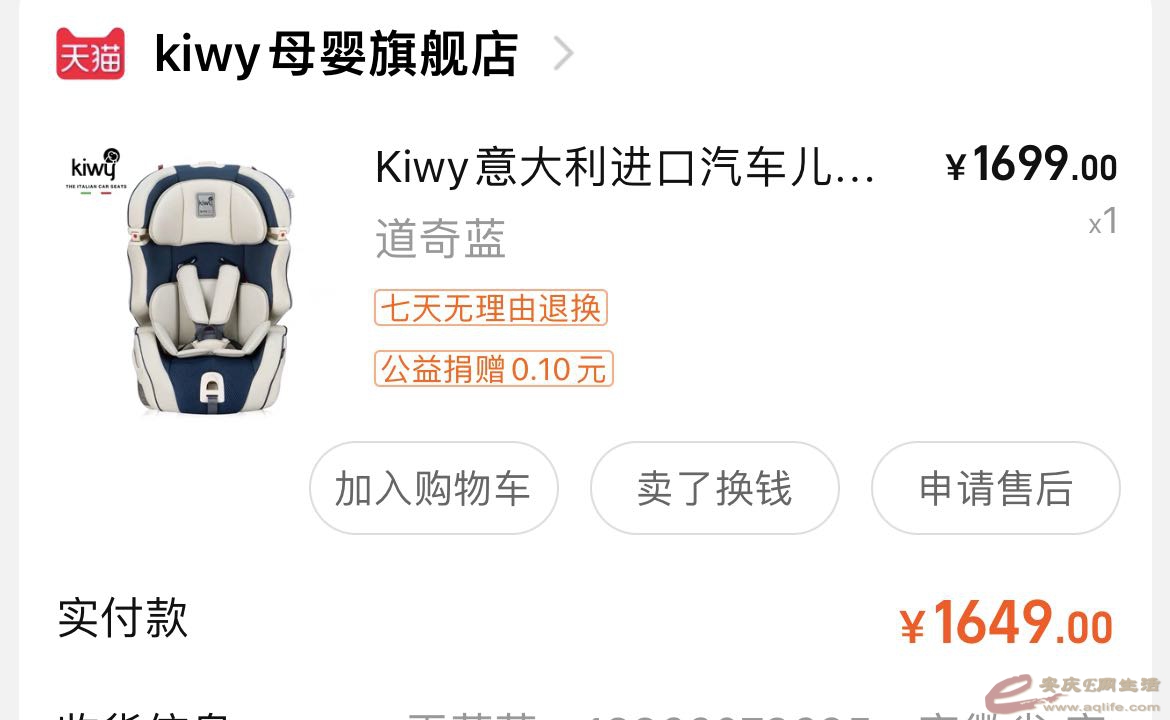This screenshot has height=720, width=1170.
Task: Click the x1 quantity indicator
Action: [1103, 222]
